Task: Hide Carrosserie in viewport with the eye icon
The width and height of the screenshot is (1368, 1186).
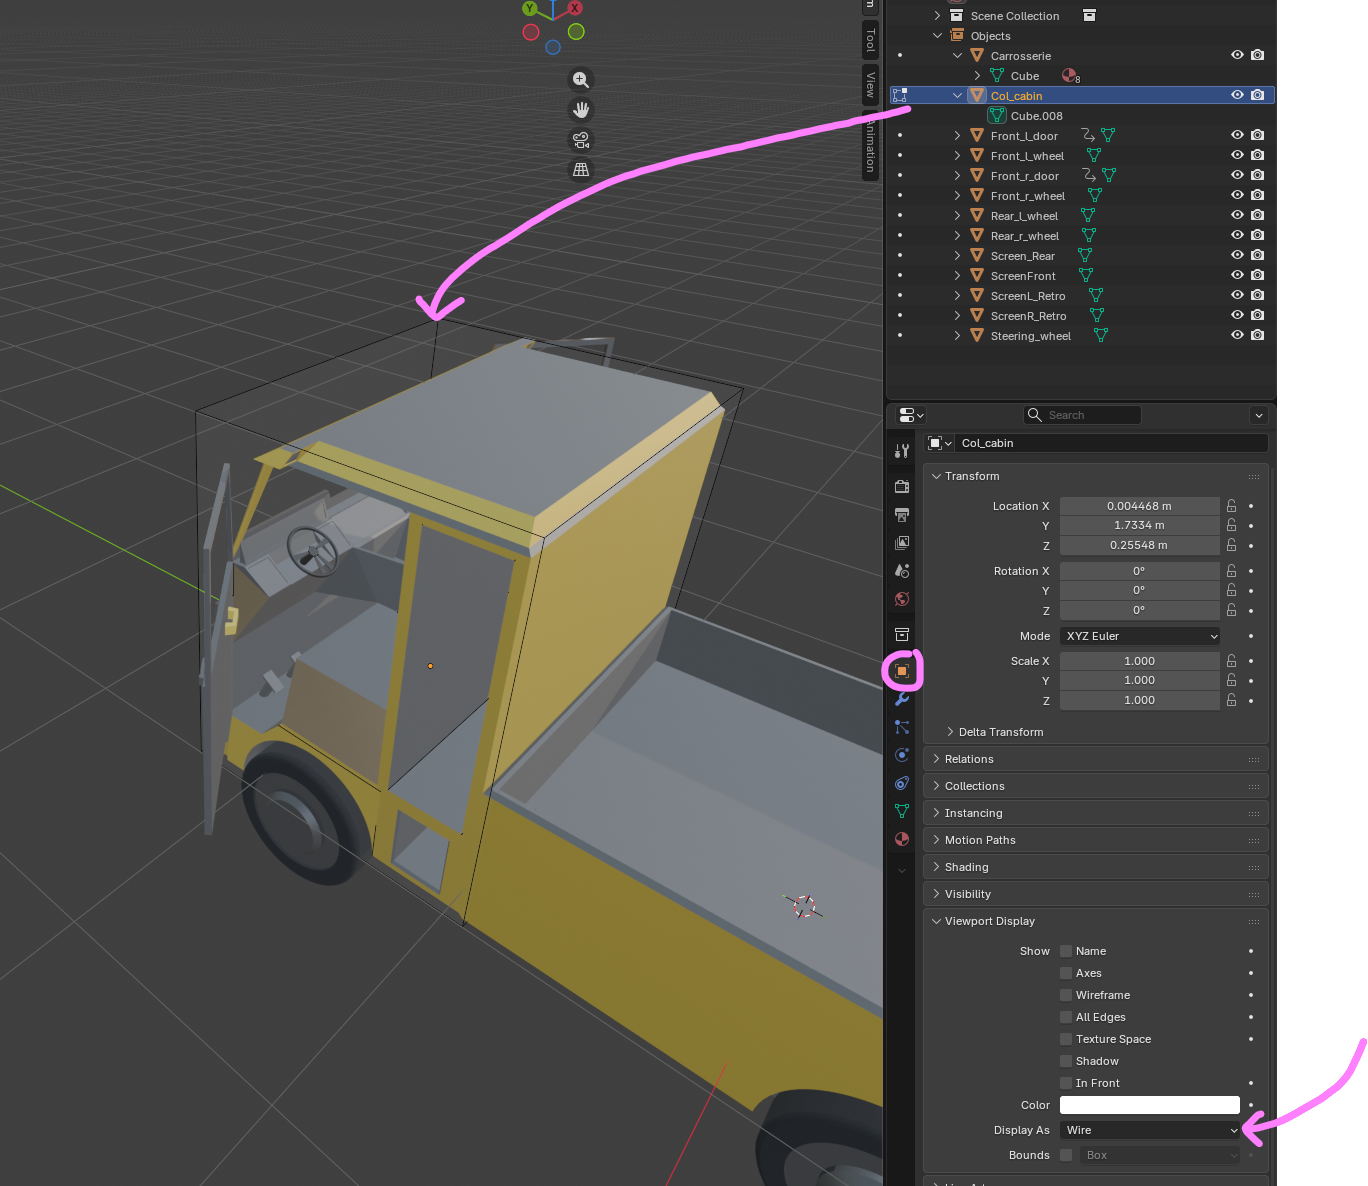Action: click(1237, 56)
